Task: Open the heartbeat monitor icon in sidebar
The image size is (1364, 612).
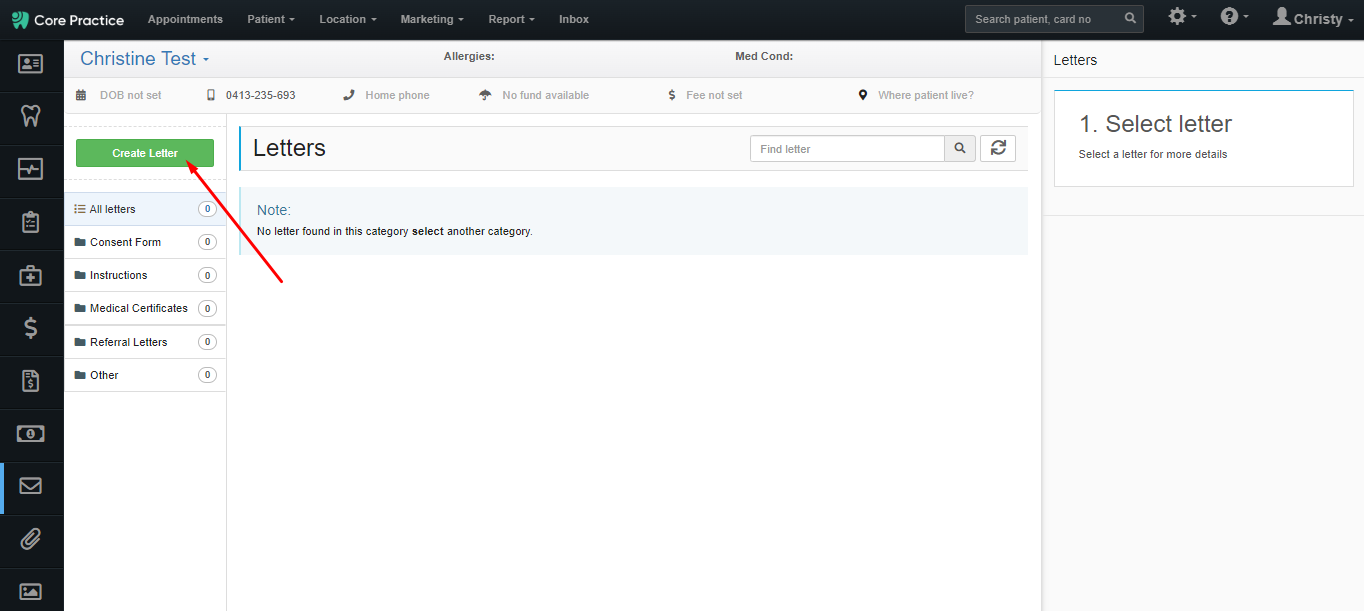Action: point(31,169)
